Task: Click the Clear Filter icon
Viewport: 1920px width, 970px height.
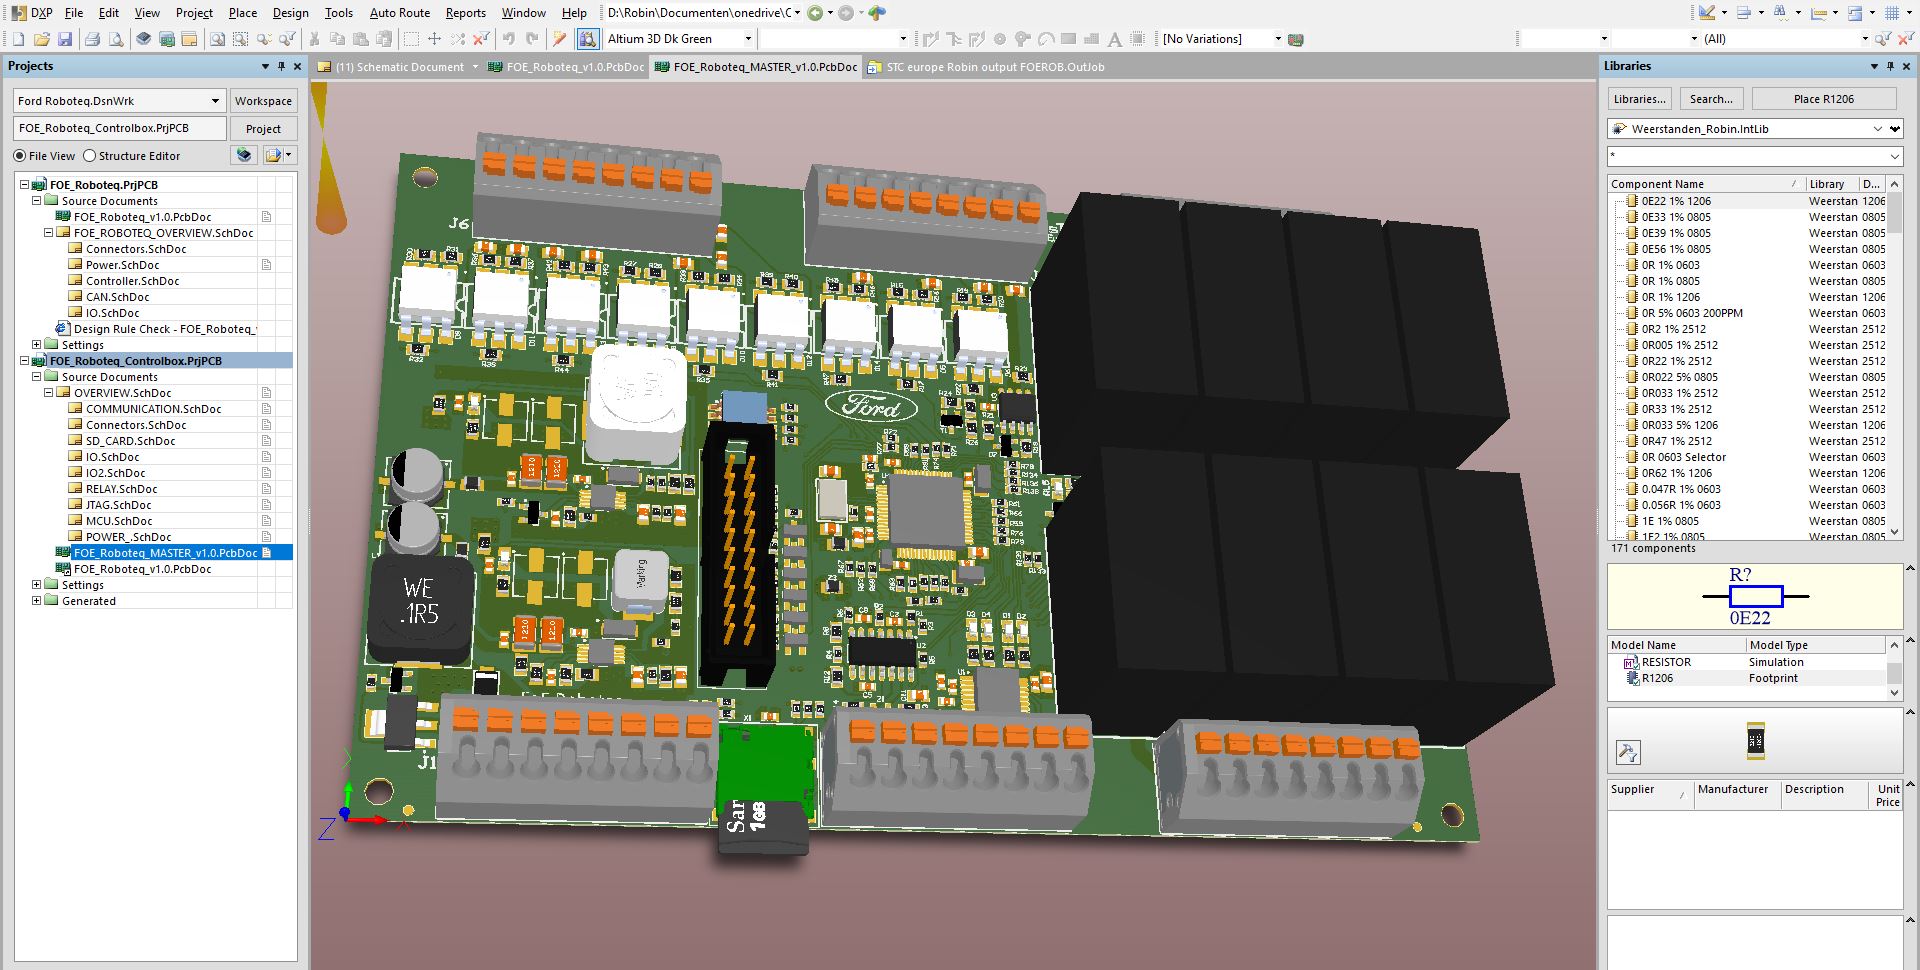Action: pyautogui.click(x=481, y=39)
